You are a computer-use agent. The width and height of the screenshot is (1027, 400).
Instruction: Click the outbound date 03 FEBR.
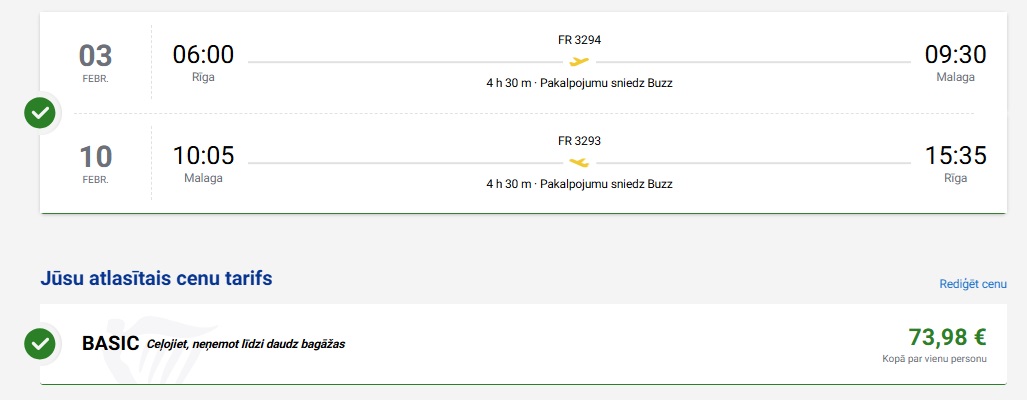[x=96, y=62]
